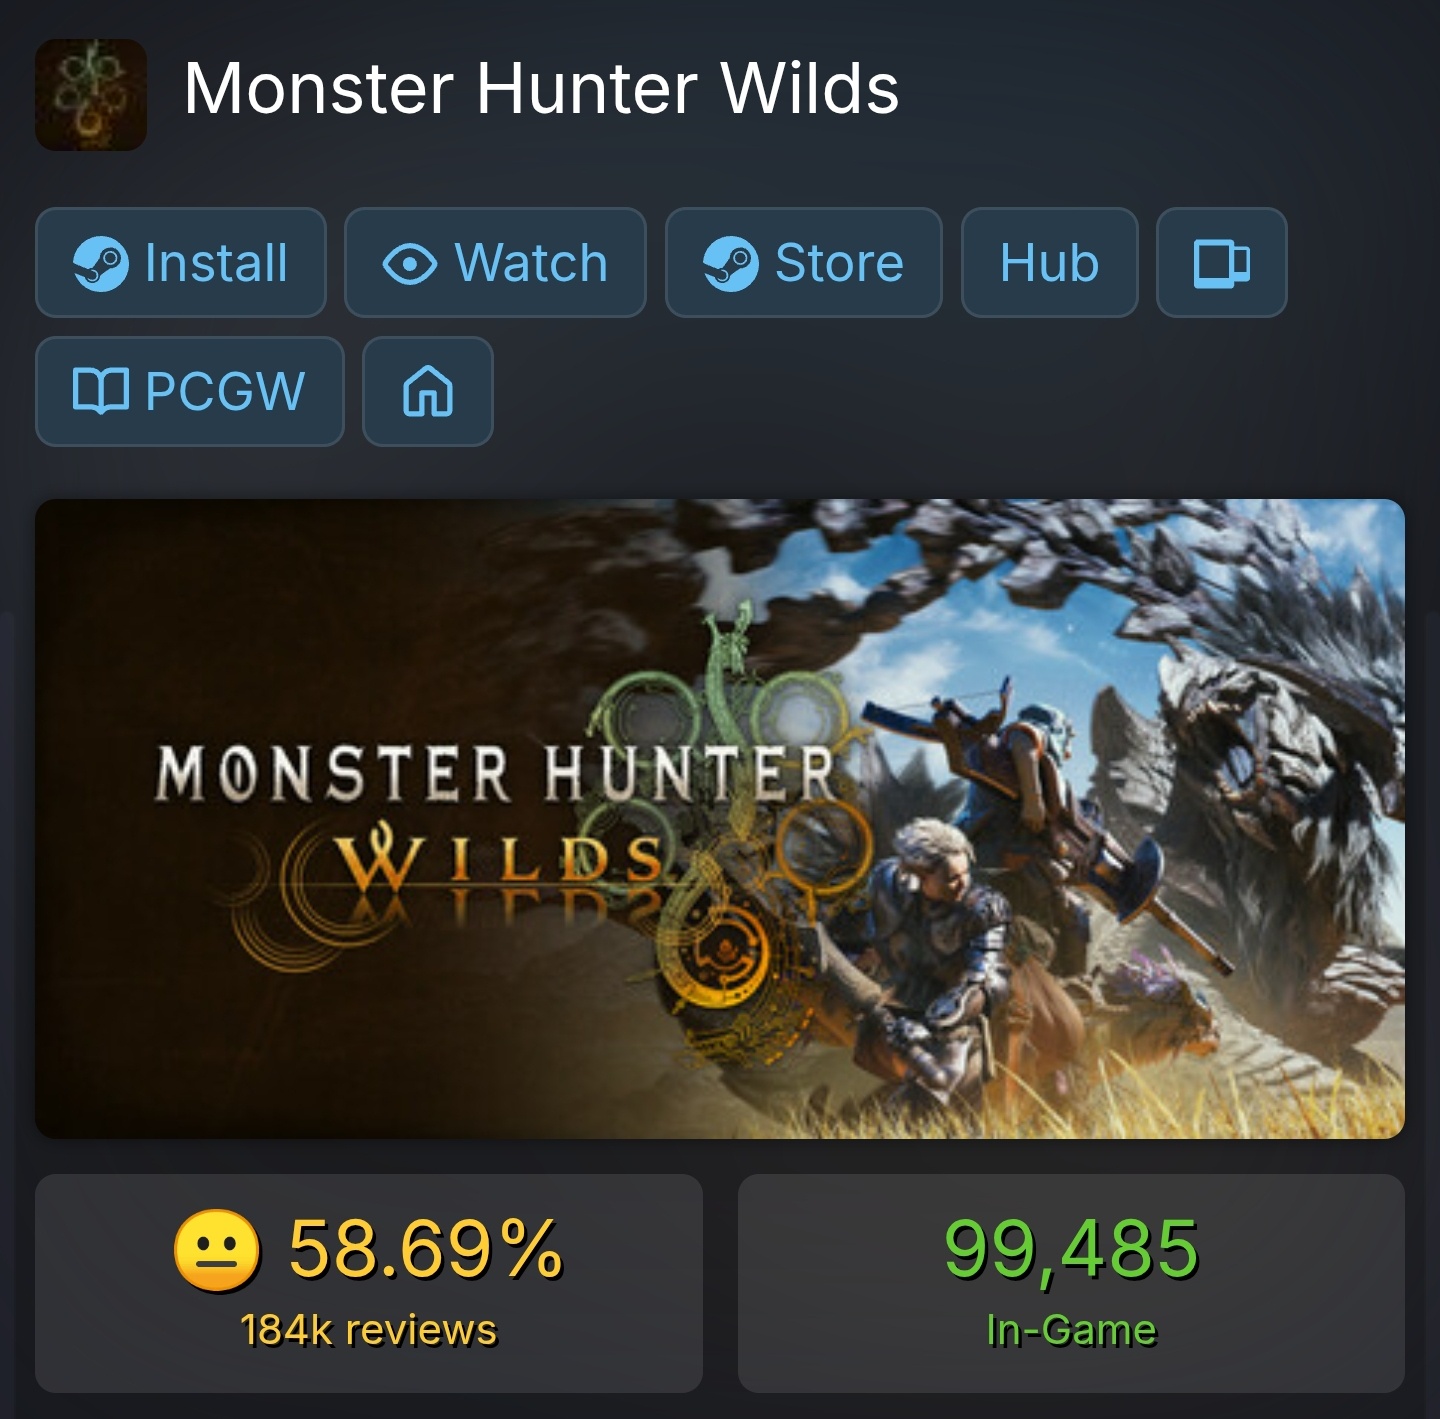The image size is (1440, 1419).
Task: Click the 58.69% review score
Action: [x=426, y=1249]
